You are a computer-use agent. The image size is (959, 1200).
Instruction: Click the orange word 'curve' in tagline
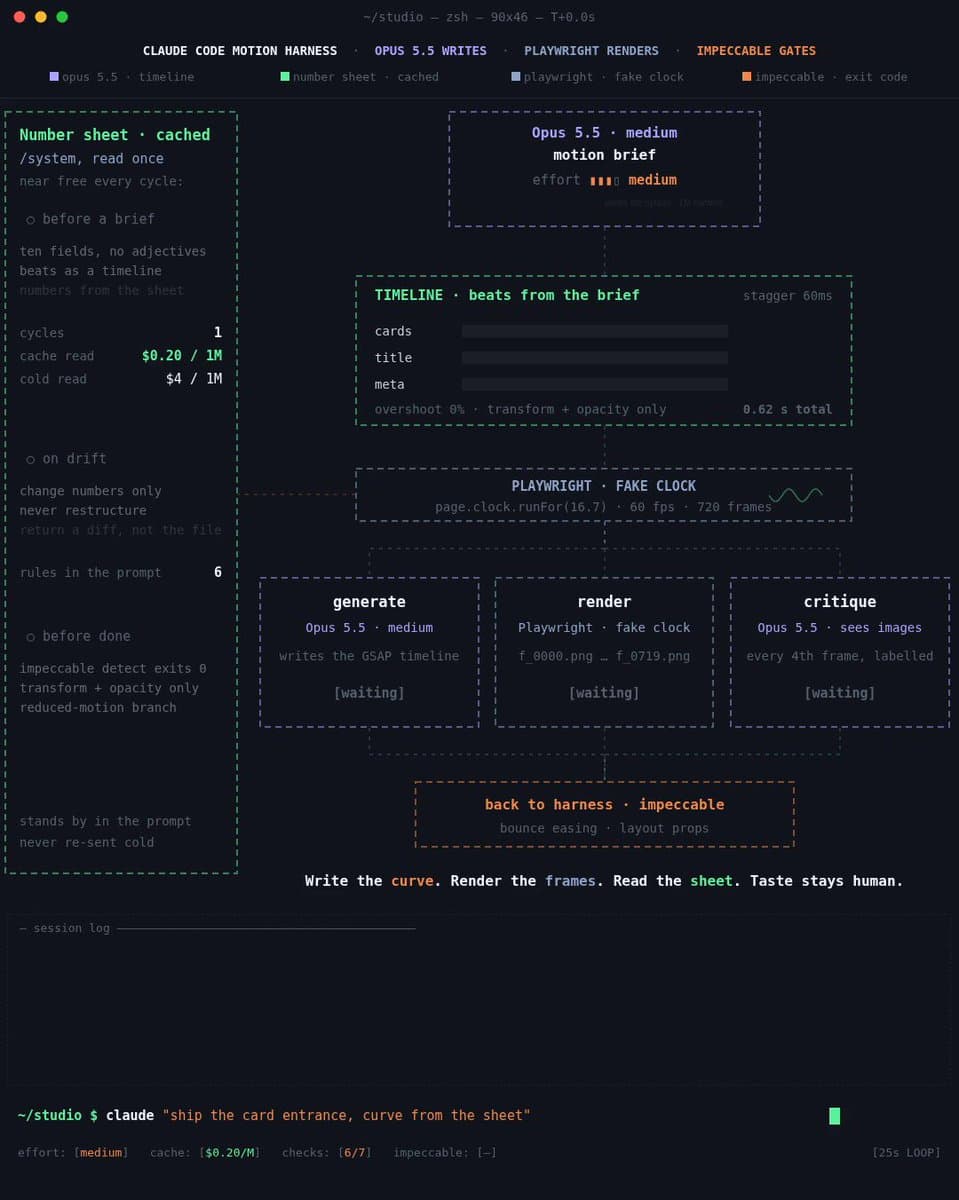tap(412, 881)
